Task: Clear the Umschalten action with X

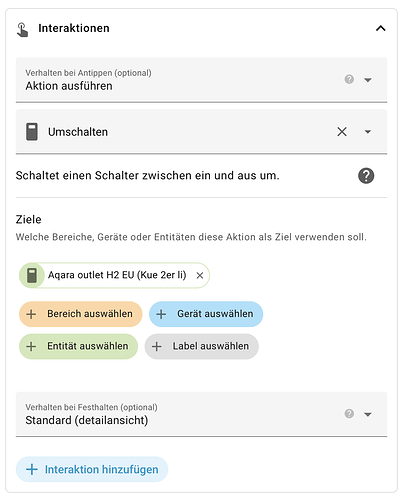Action: [342, 132]
